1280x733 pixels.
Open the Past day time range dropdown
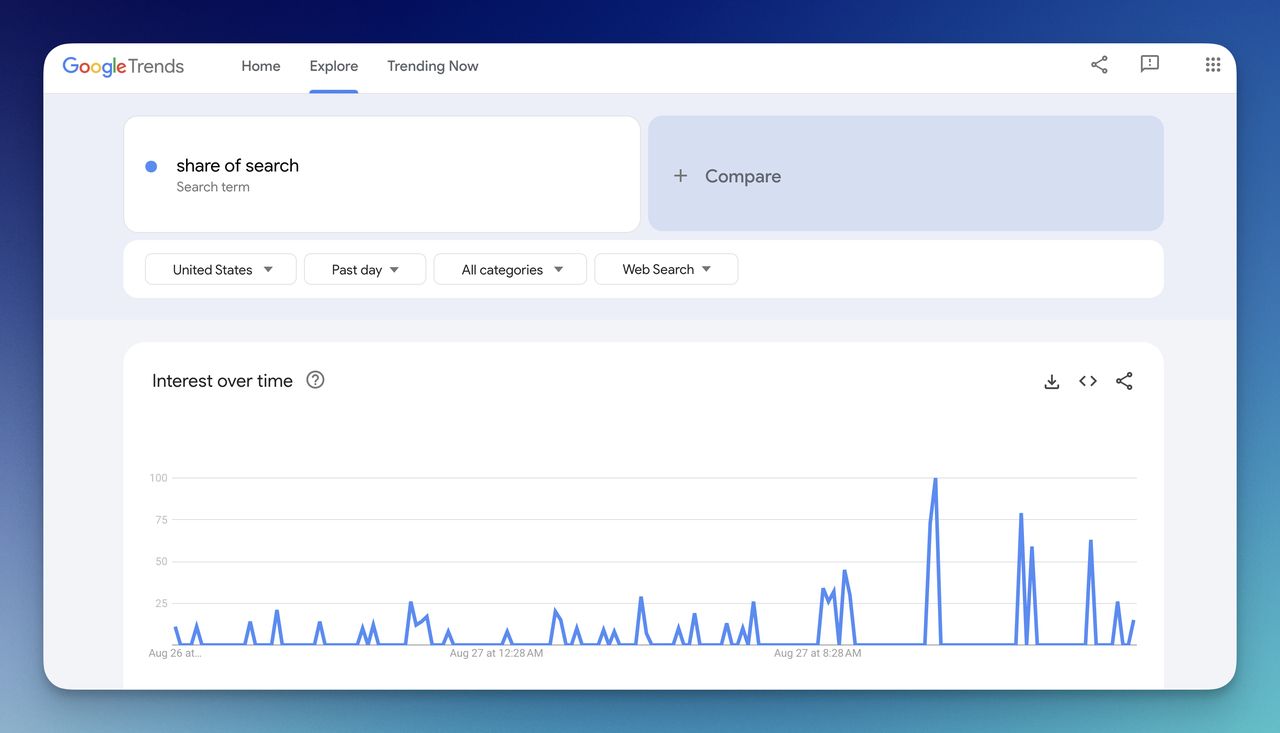(364, 269)
